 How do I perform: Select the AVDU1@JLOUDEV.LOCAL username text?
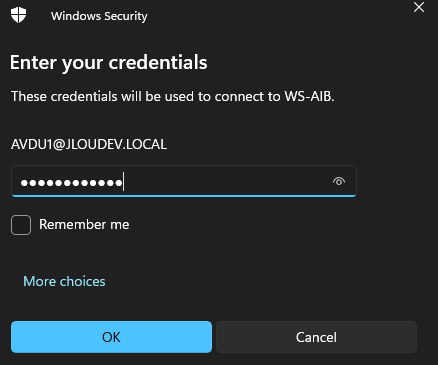click(x=89, y=144)
